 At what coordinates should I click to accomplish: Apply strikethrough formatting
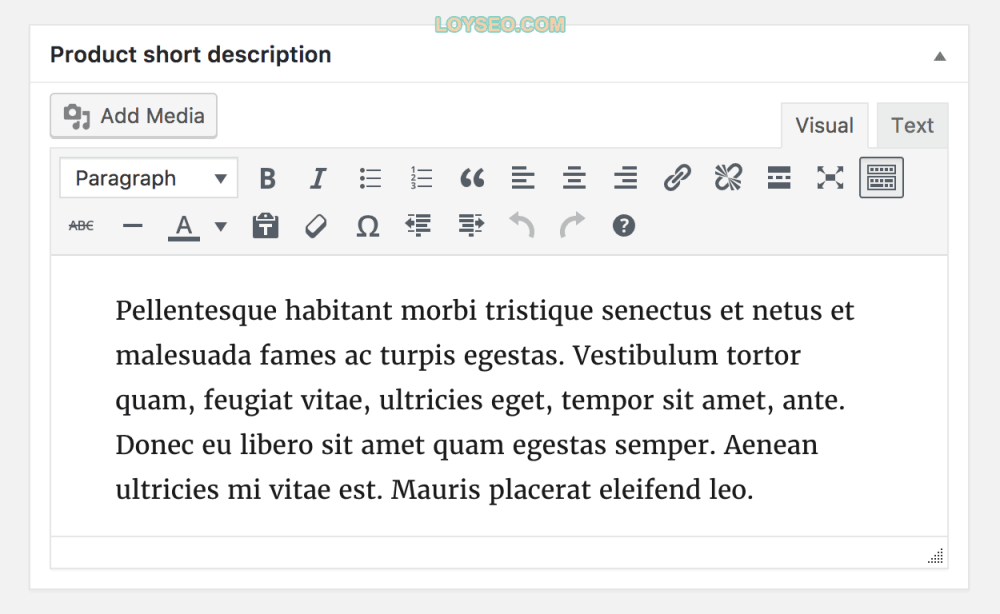pyautogui.click(x=81, y=226)
